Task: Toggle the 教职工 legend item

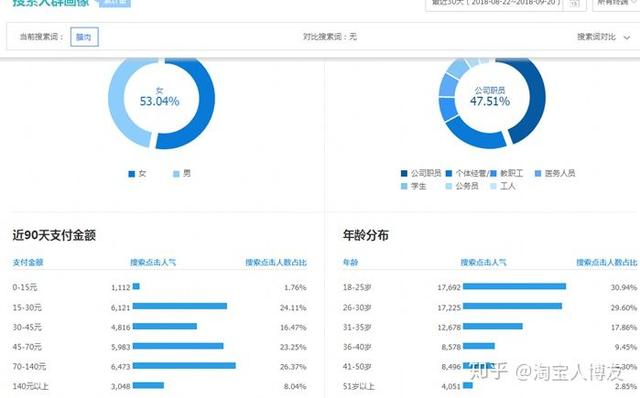Action: click(x=507, y=173)
